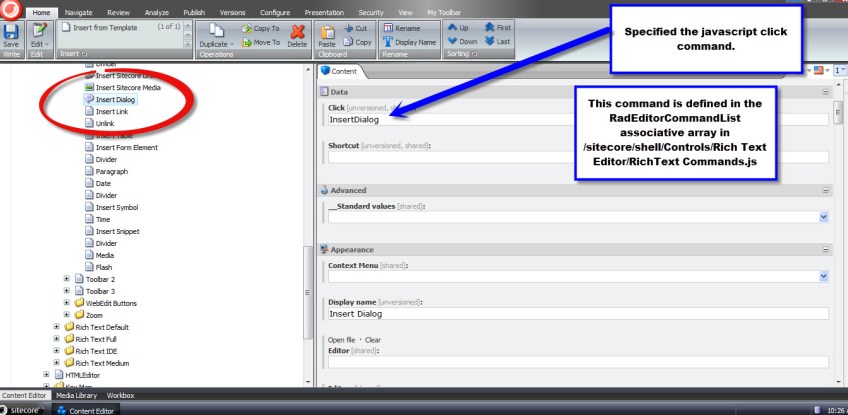Select Insert Link in the tree
The width and height of the screenshot is (848, 415).
click(112, 111)
